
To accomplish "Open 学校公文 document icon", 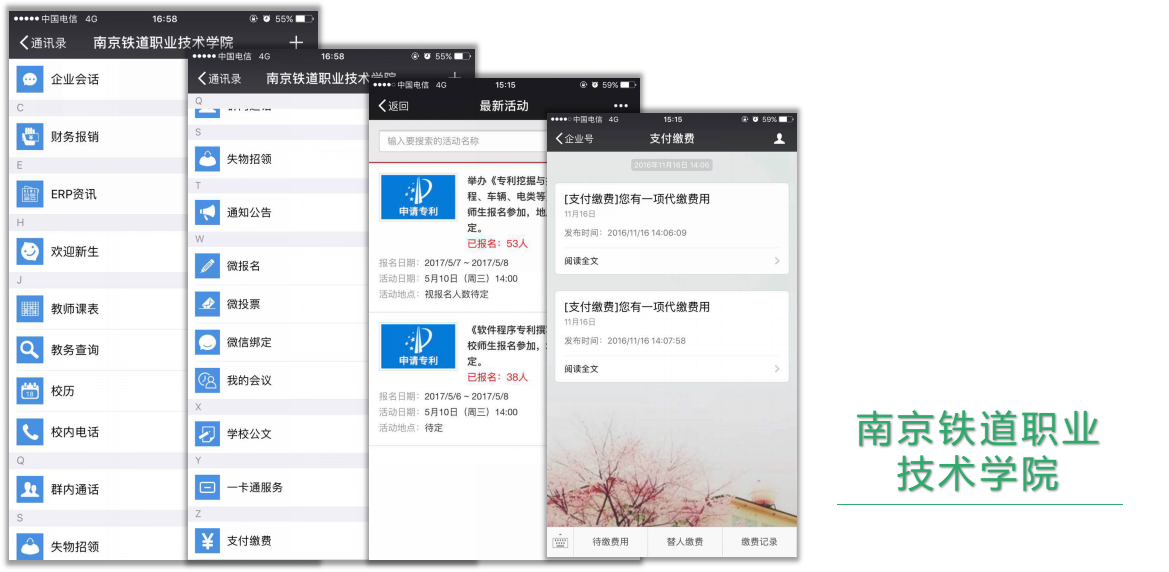I will [x=207, y=434].
